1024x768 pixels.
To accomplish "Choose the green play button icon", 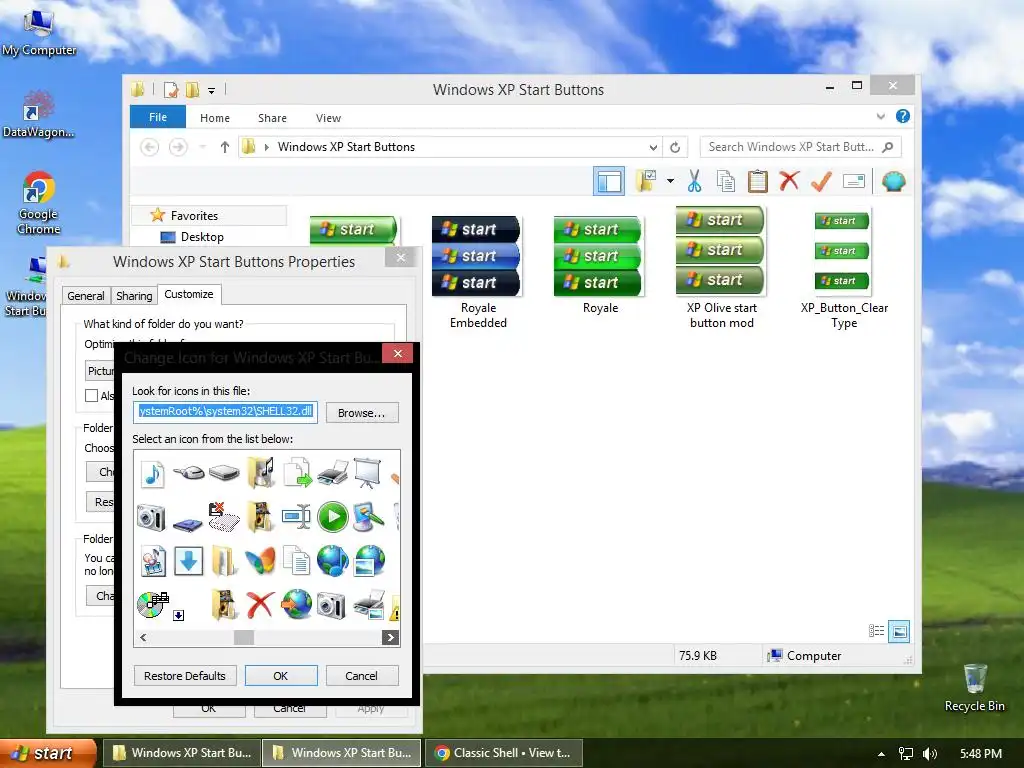I will [333, 517].
